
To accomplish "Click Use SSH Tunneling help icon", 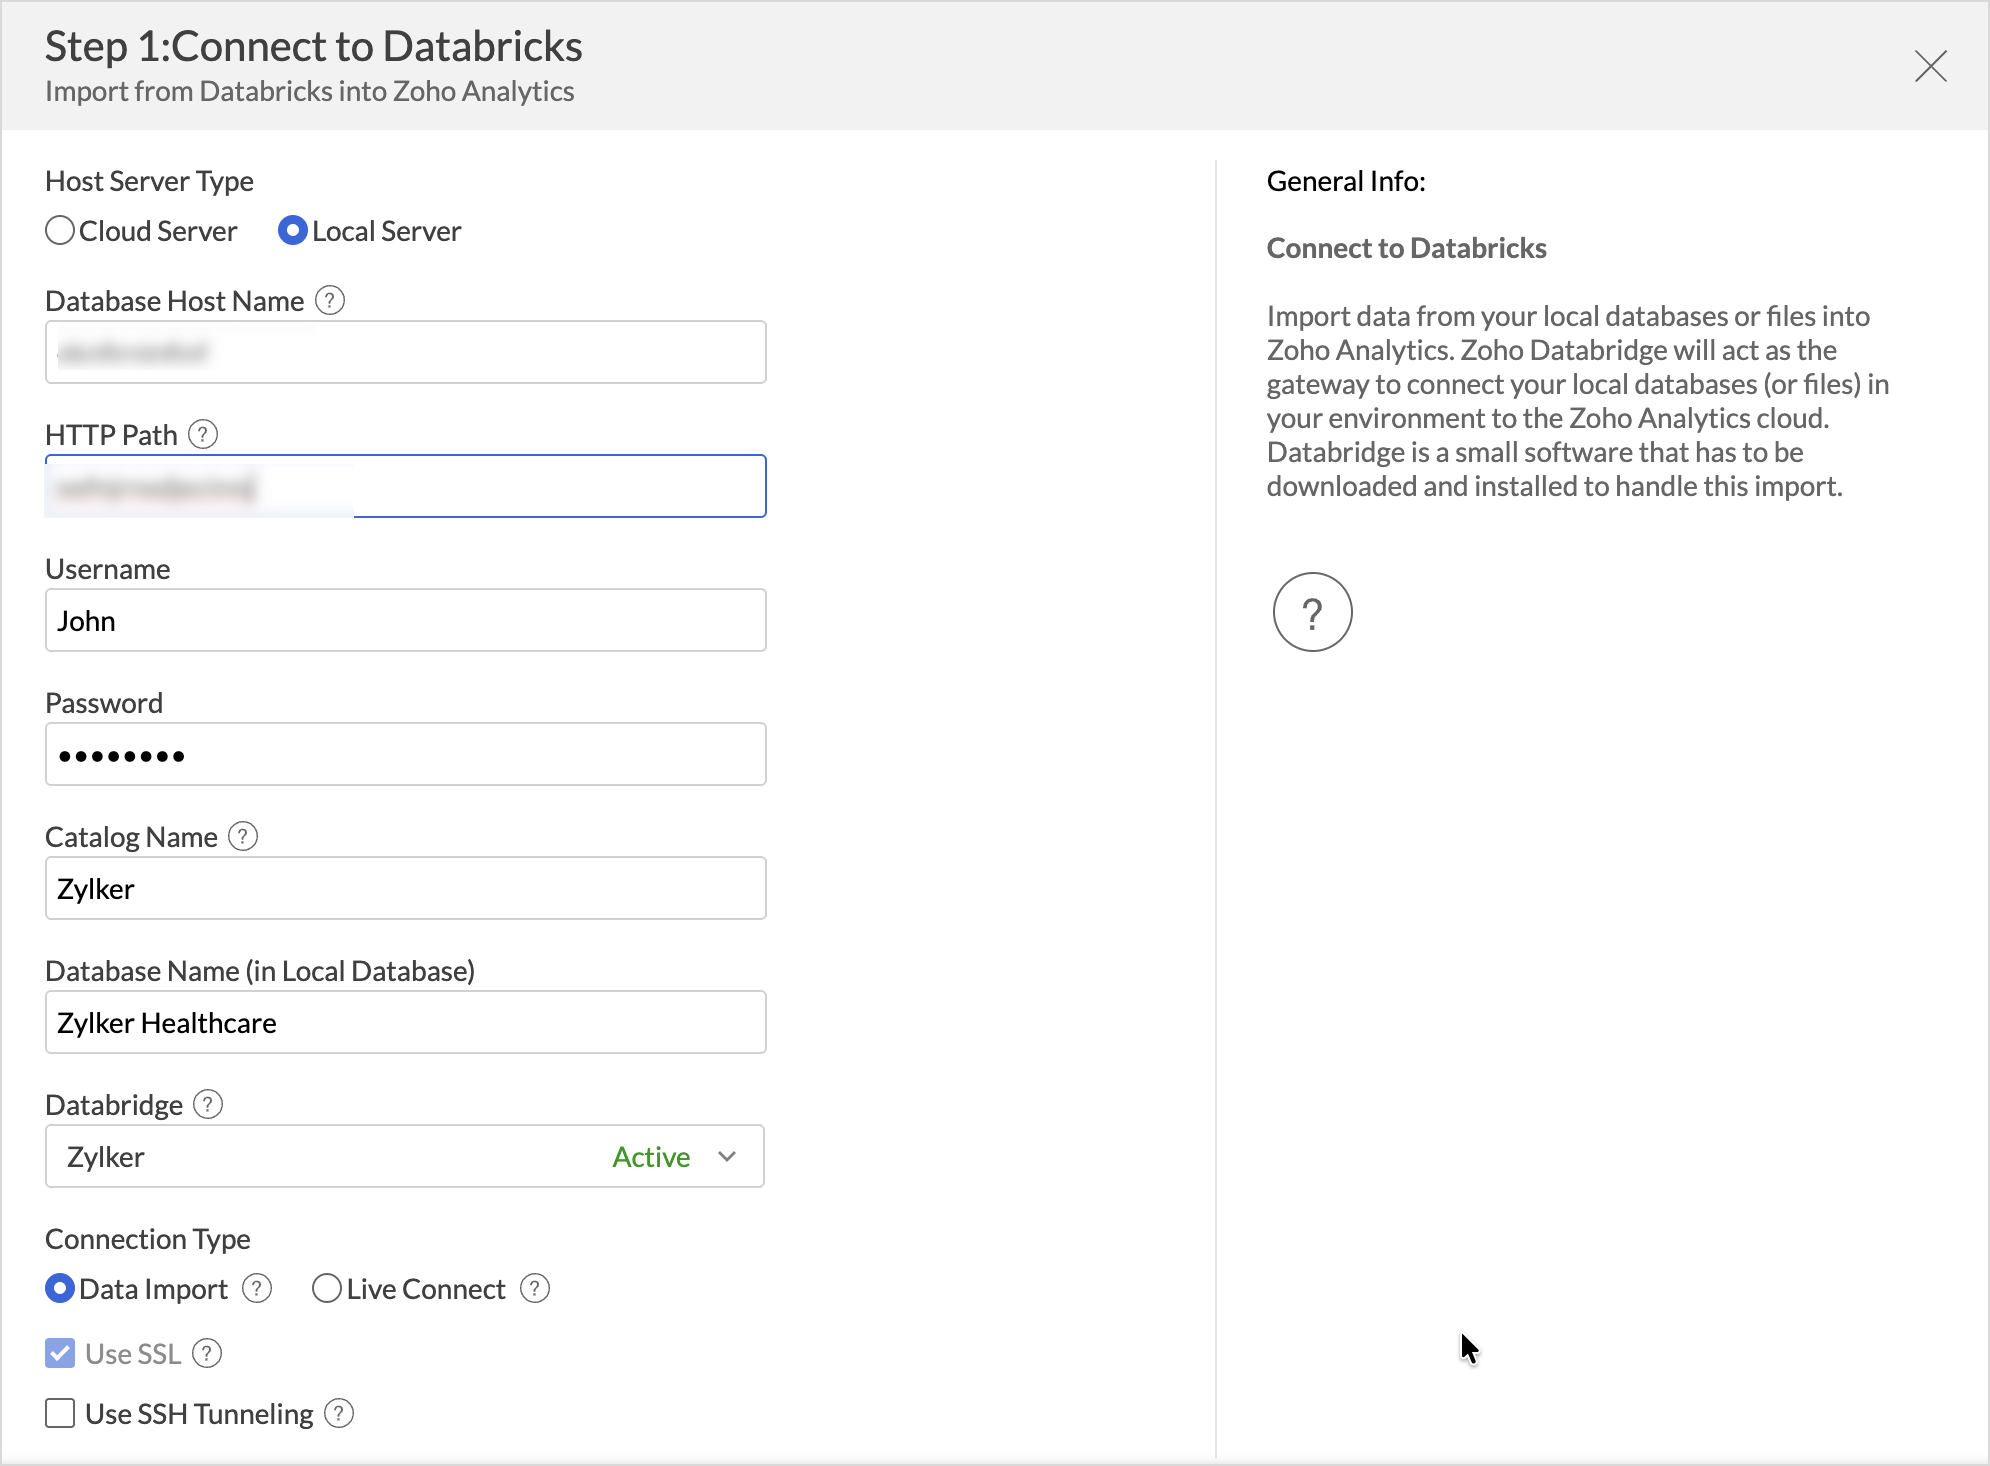I will pos(339,1413).
